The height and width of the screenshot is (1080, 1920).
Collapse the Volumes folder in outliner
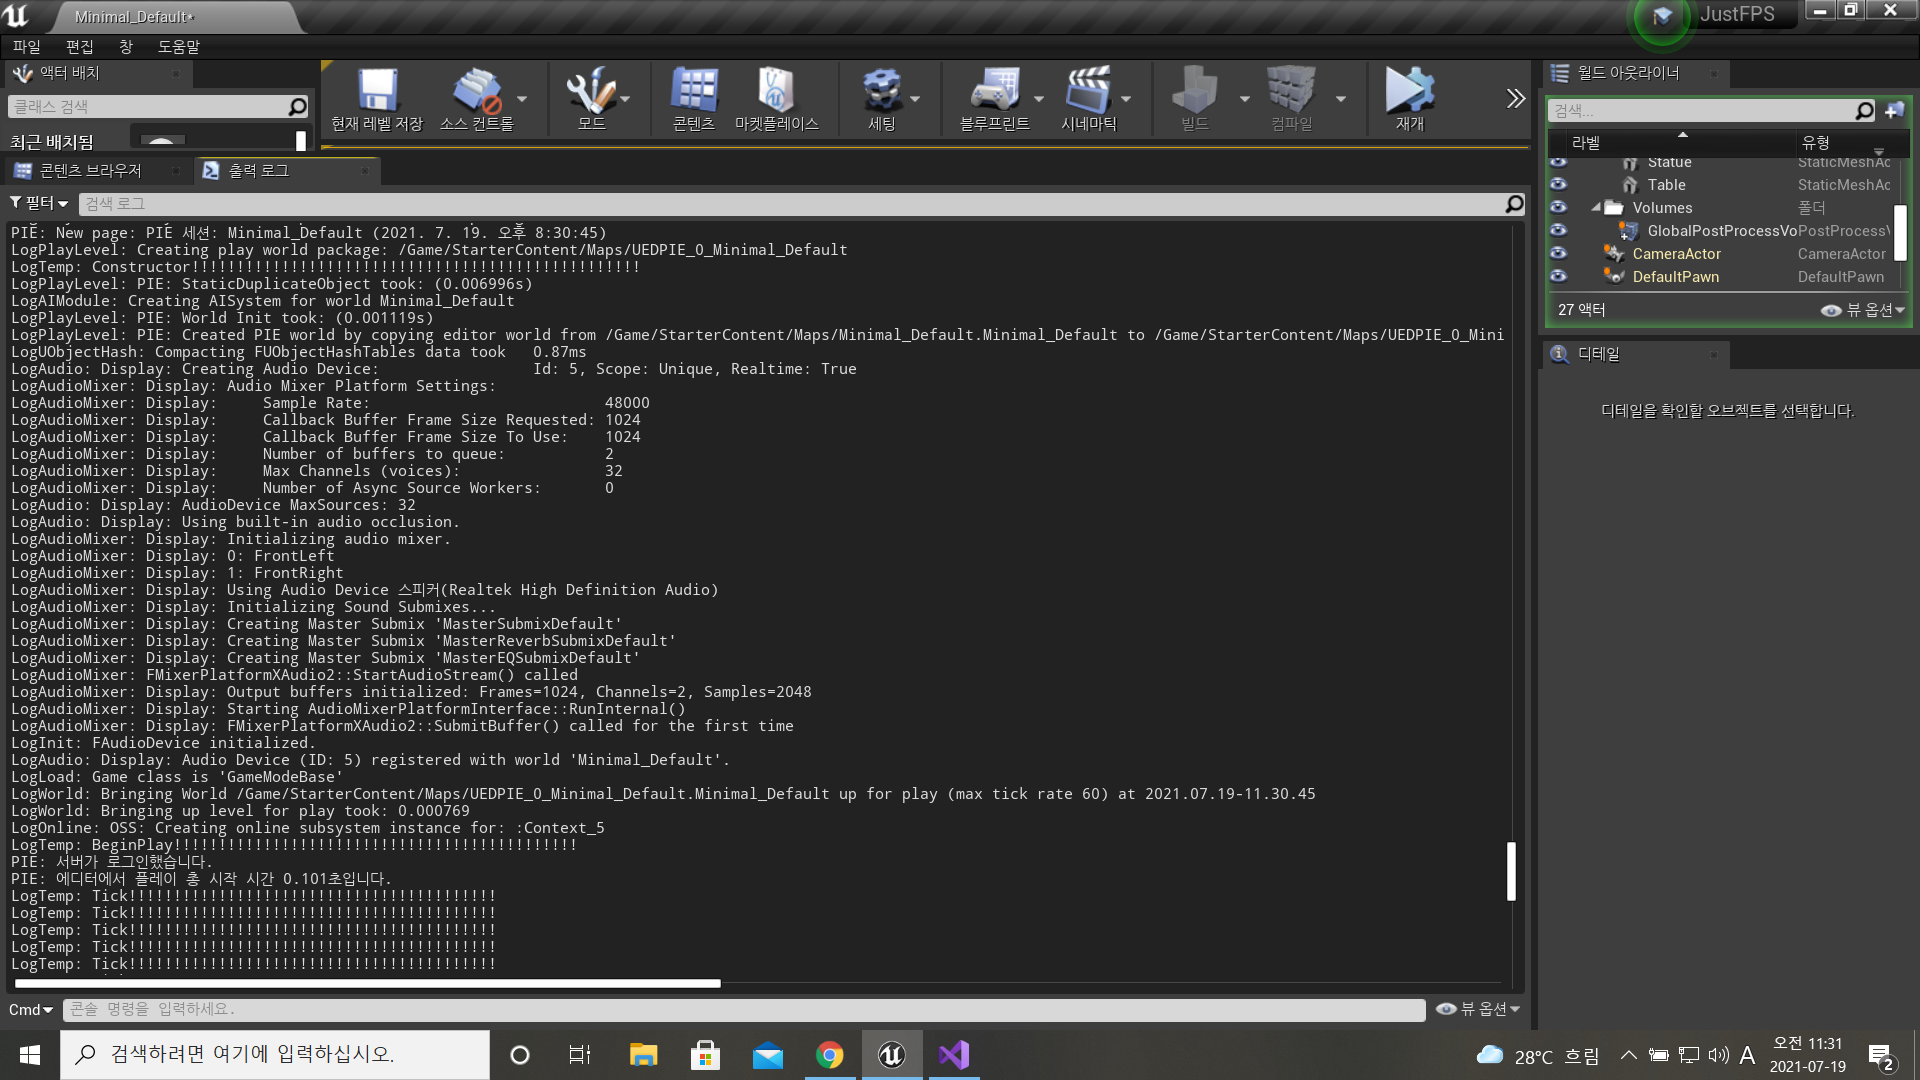(x=1596, y=208)
